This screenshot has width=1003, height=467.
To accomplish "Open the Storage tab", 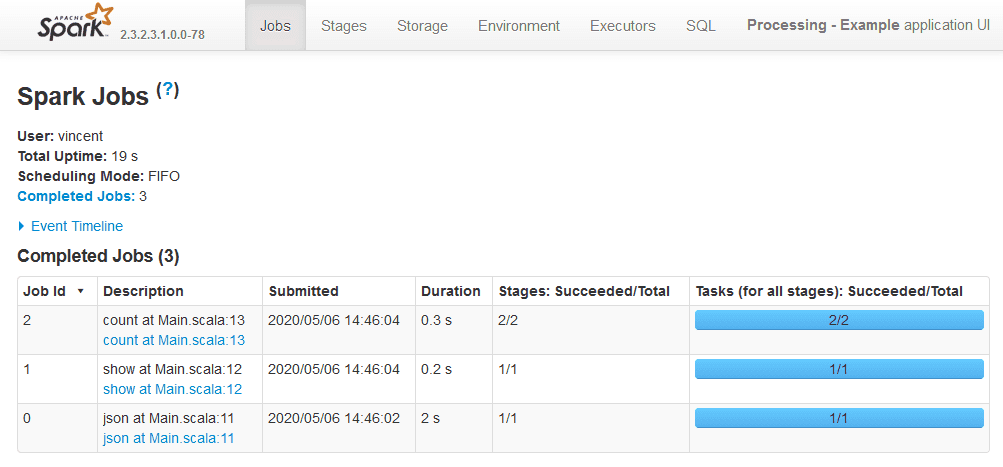I will pyautogui.click(x=422, y=26).
